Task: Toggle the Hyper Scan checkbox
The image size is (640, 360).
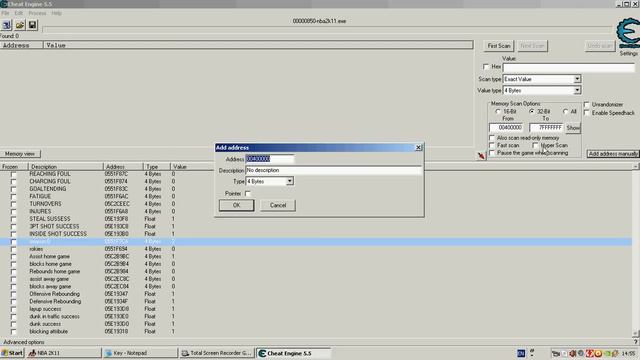Action: pos(536,145)
